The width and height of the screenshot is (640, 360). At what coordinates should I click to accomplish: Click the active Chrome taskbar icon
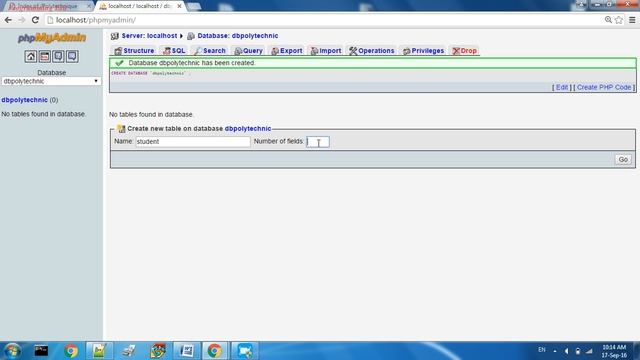click(x=214, y=351)
